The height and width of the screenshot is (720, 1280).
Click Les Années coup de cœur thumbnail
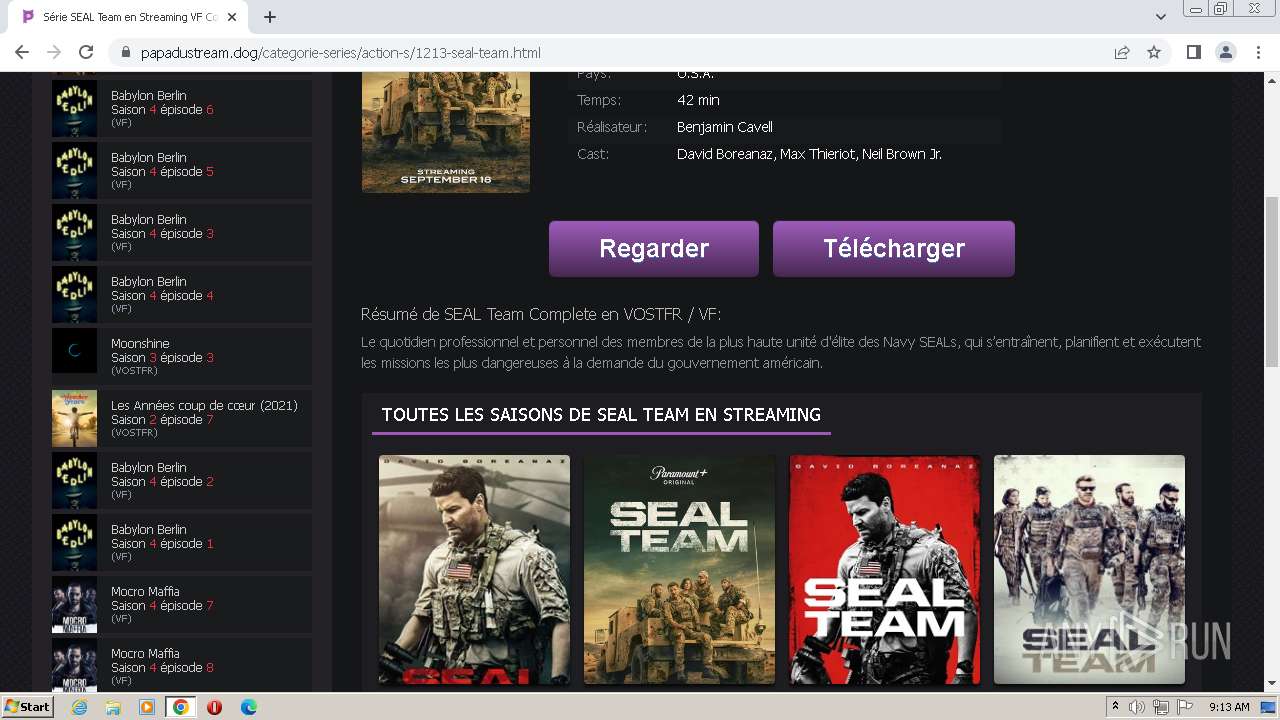coord(74,418)
